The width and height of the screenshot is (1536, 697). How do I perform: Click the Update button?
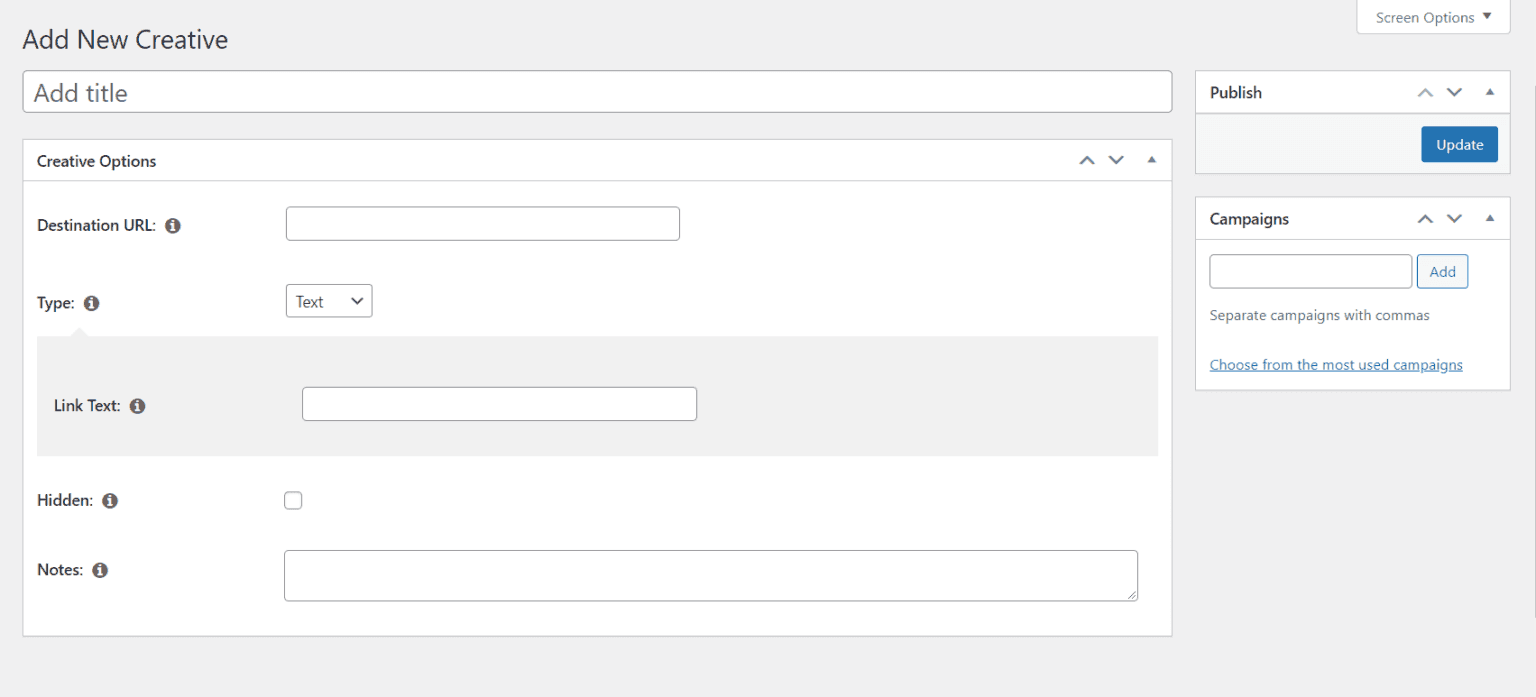point(1459,144)
